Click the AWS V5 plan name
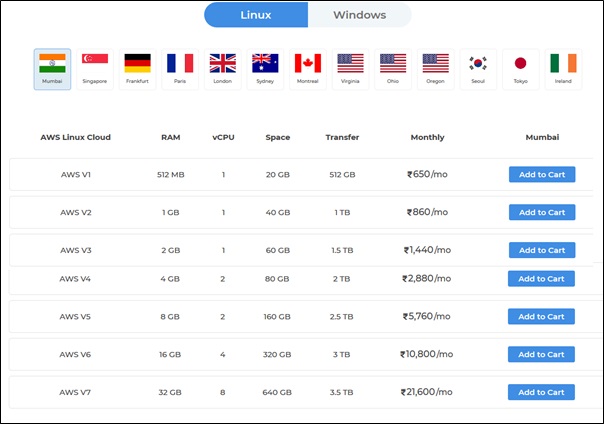This screenshot has width=604, height=424. pyautogui.click(x=75, y=317)
